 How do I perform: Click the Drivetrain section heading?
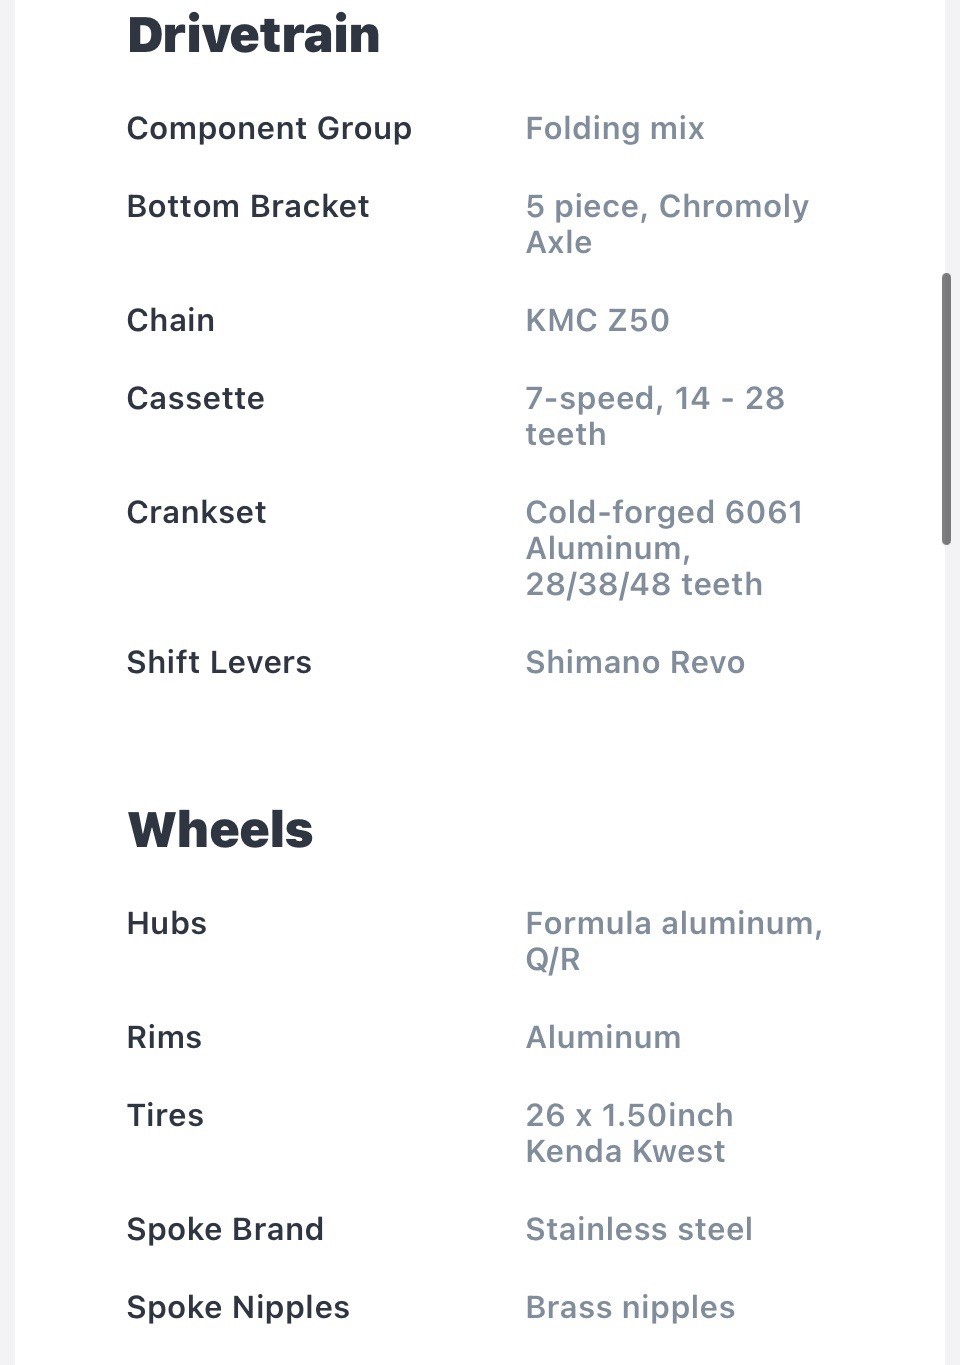click(254, 35)
